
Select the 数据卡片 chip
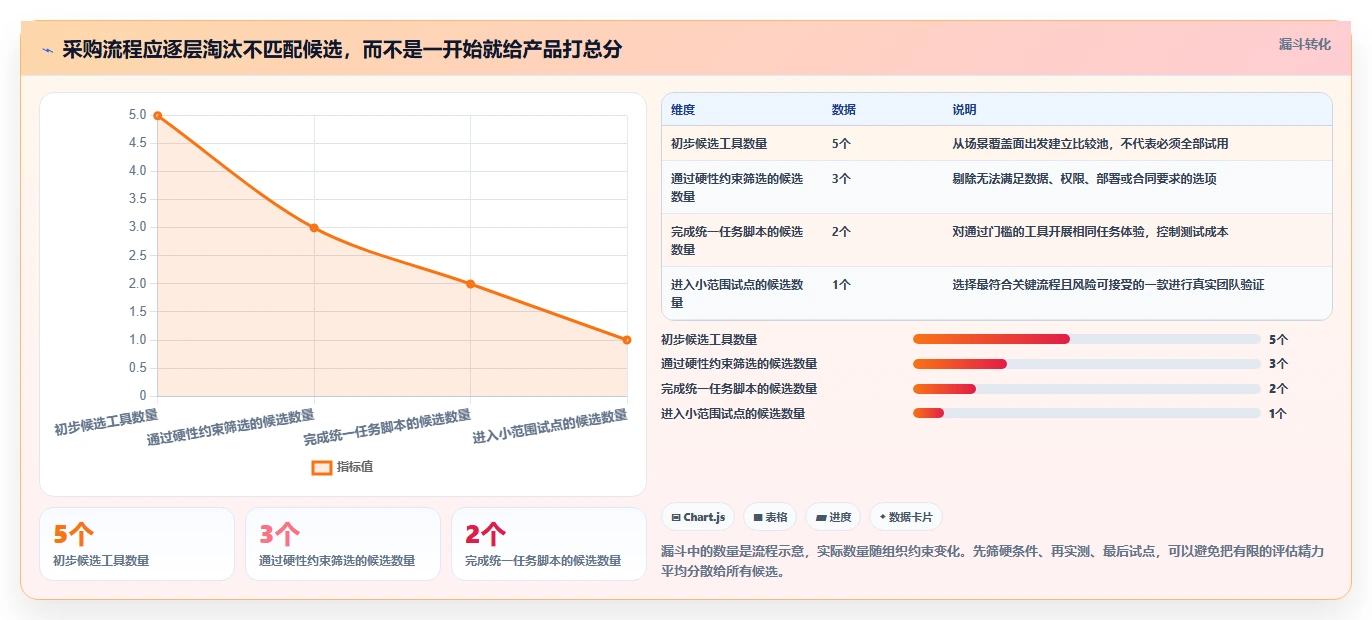coord(906,517)
